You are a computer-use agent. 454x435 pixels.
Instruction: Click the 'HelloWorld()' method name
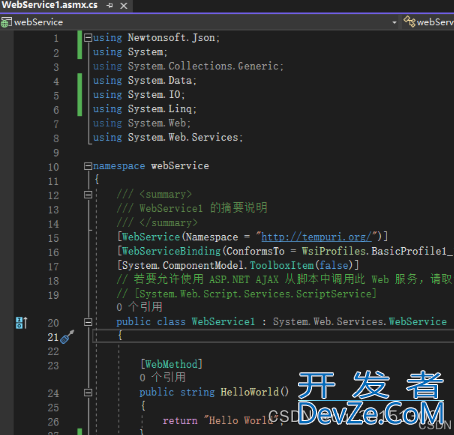255,392
